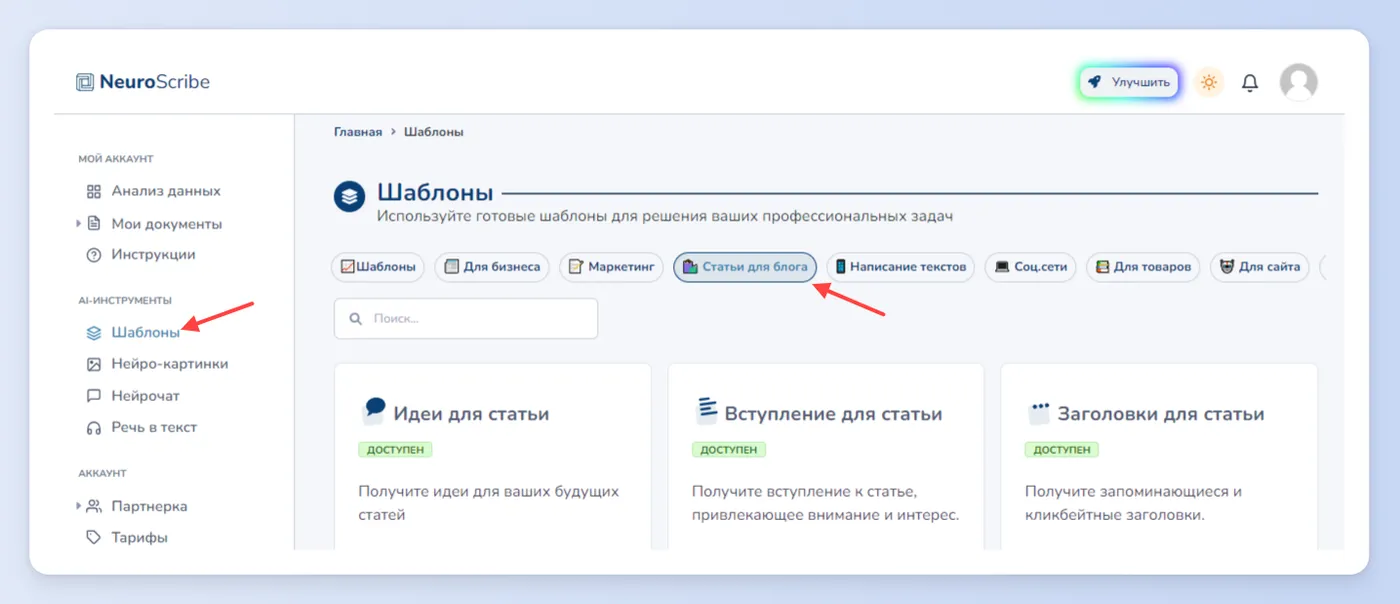Click the question mark icon for Инструкции
Screen dimensions: 1400x604
(x=94, y=255)
